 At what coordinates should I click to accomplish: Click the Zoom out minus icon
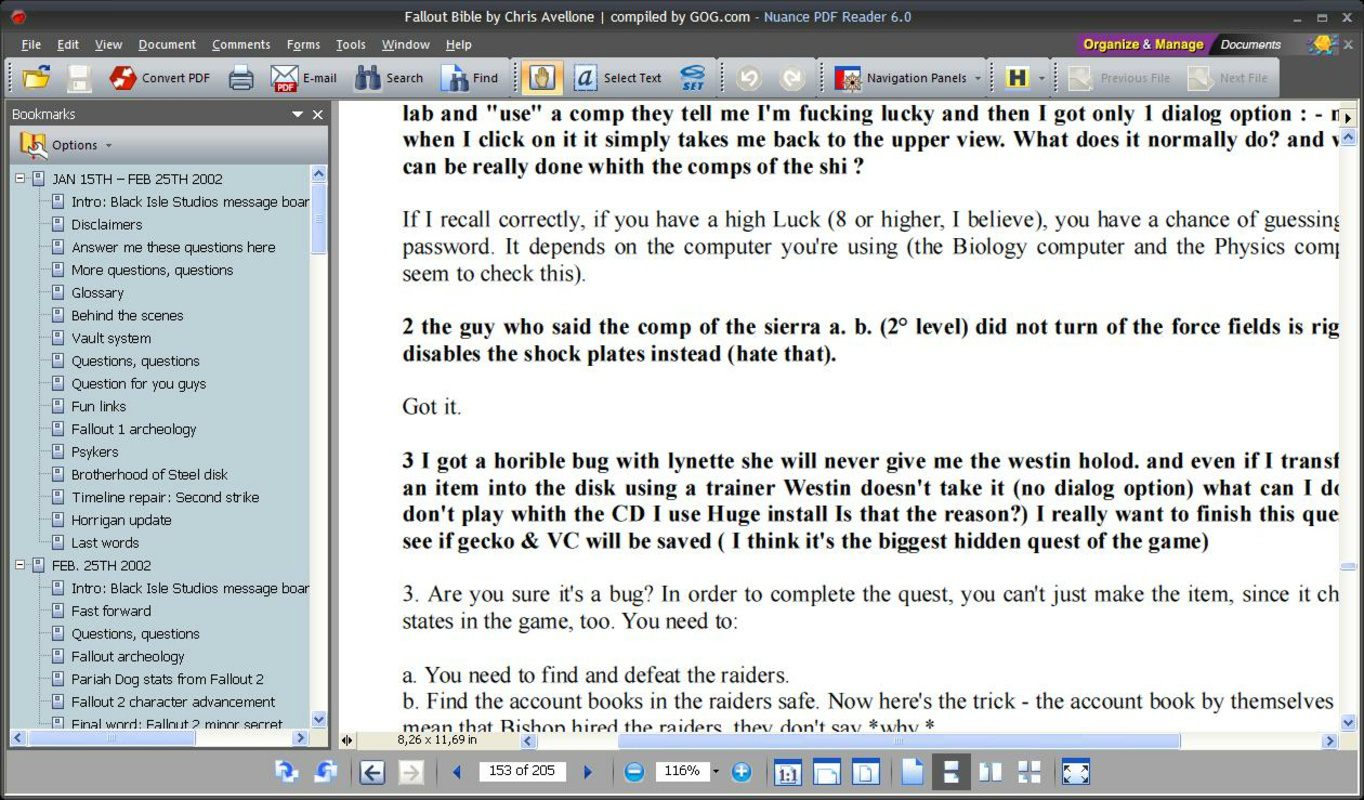pyautogui.click(x=634, y=771)
